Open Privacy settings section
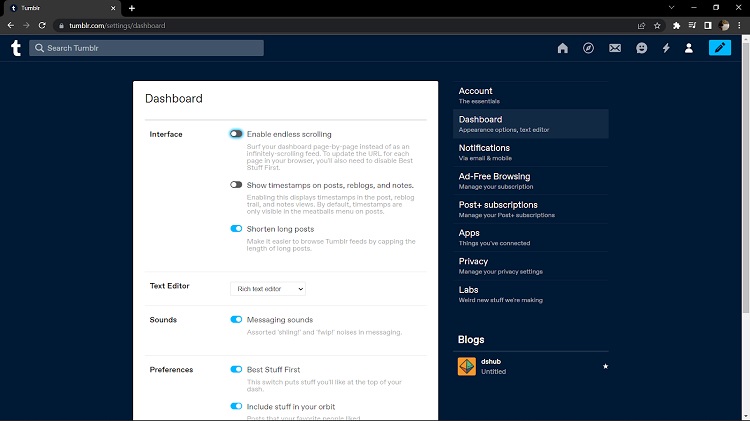The width and height of the screenshot is (750, 421). pyautogui.click(x=530, y=266)
